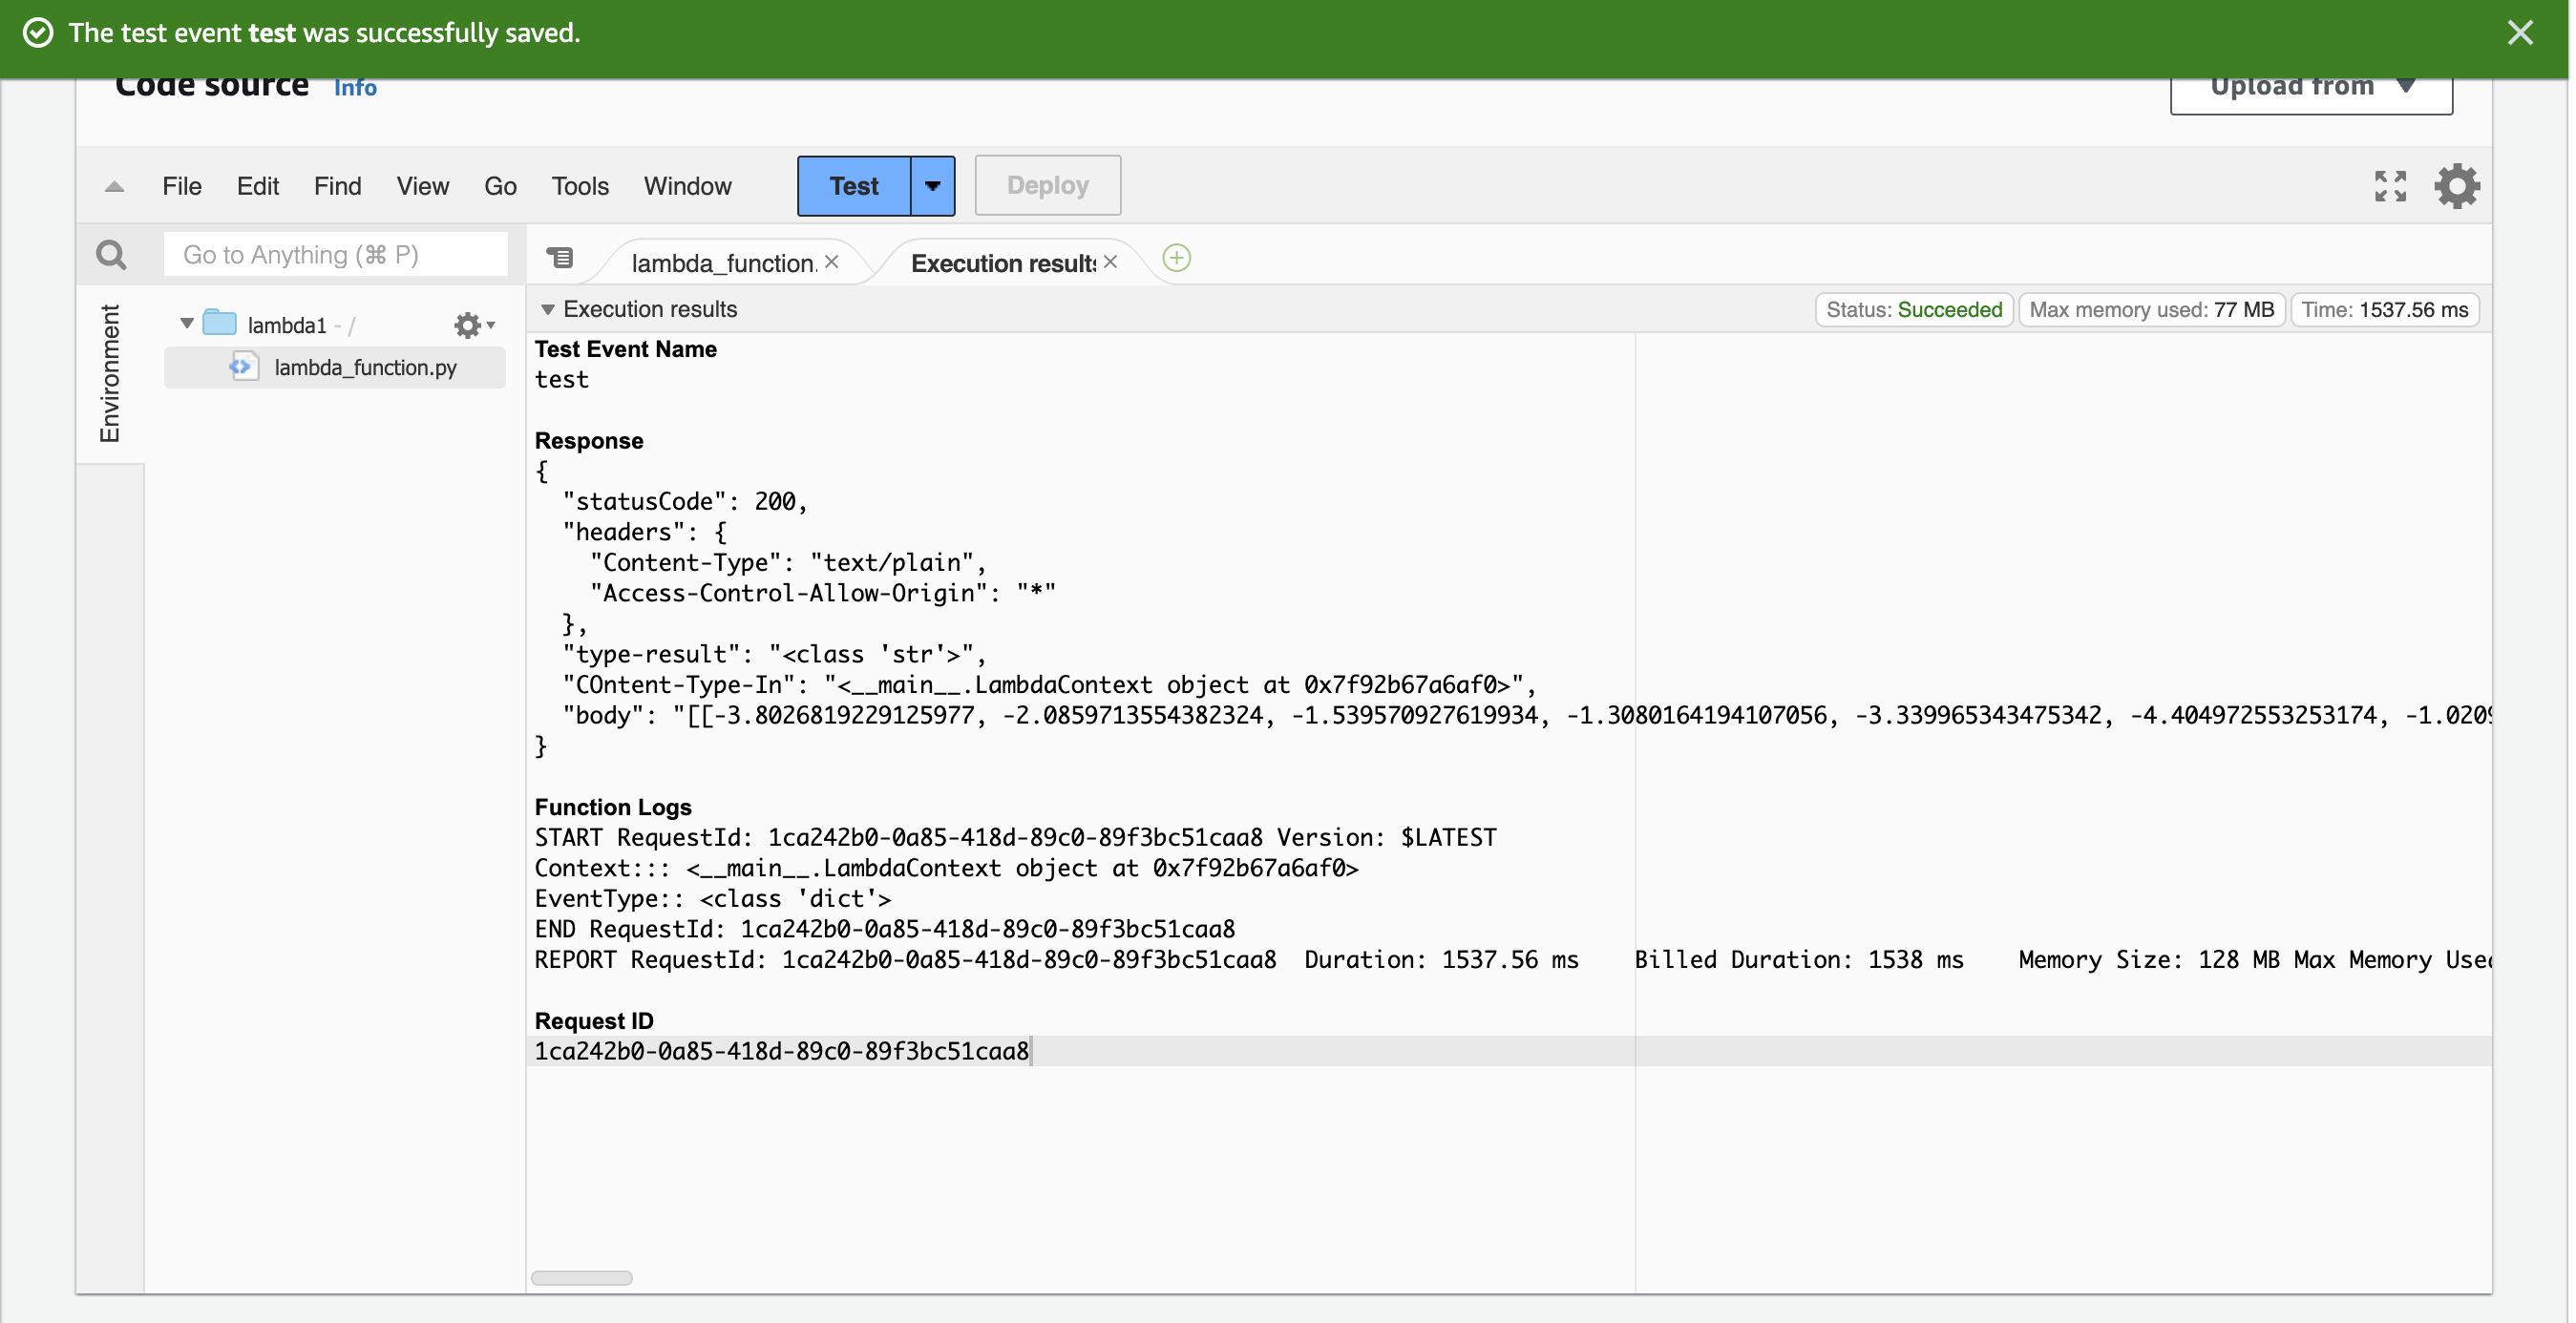Collapse the lambda1 folder tree
This screenshot has width=2576, height=1323.
(187, 323)
